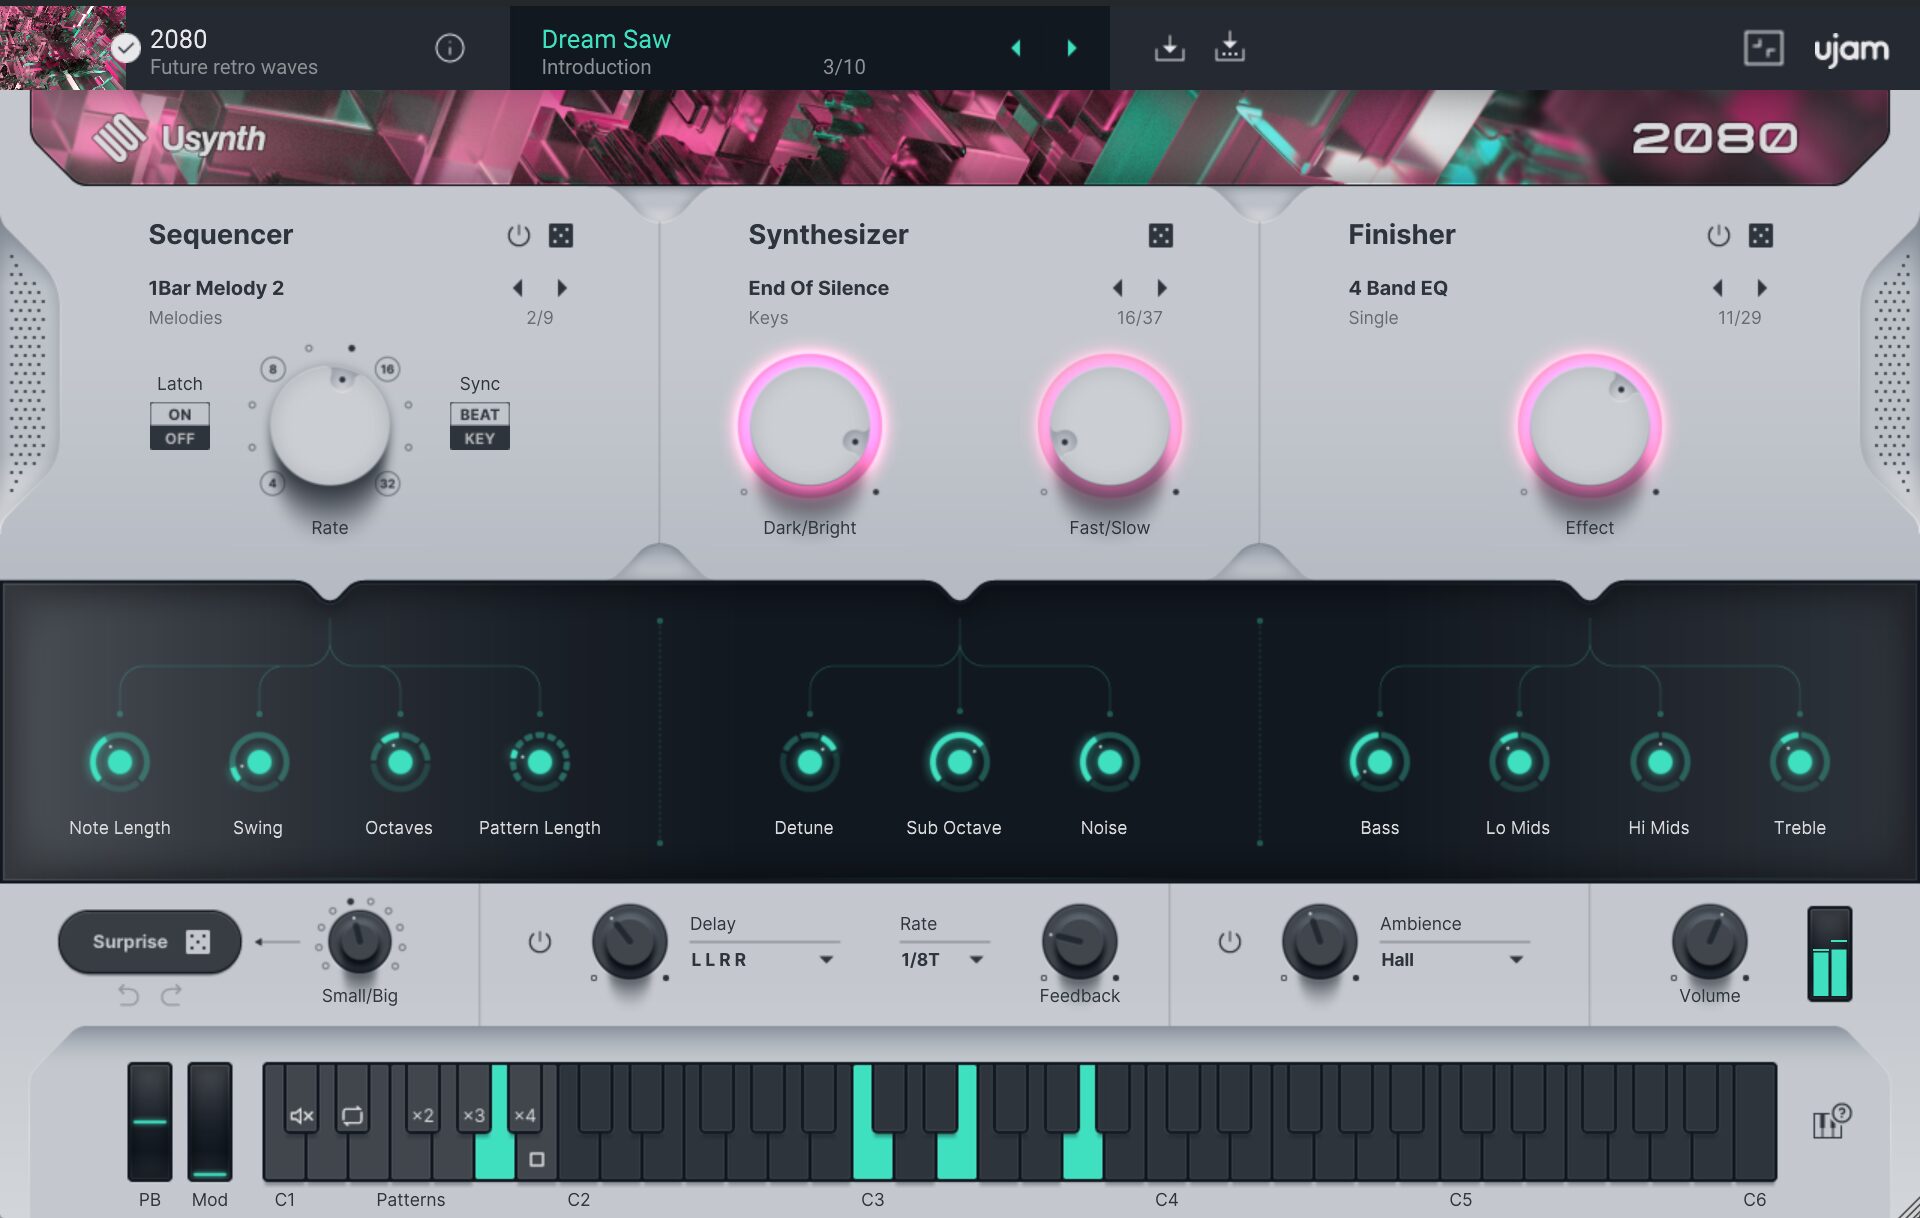Click the Fast/Slow knob
This screenshot has height=1218, width=1920.
click(x=1110, y=427)
